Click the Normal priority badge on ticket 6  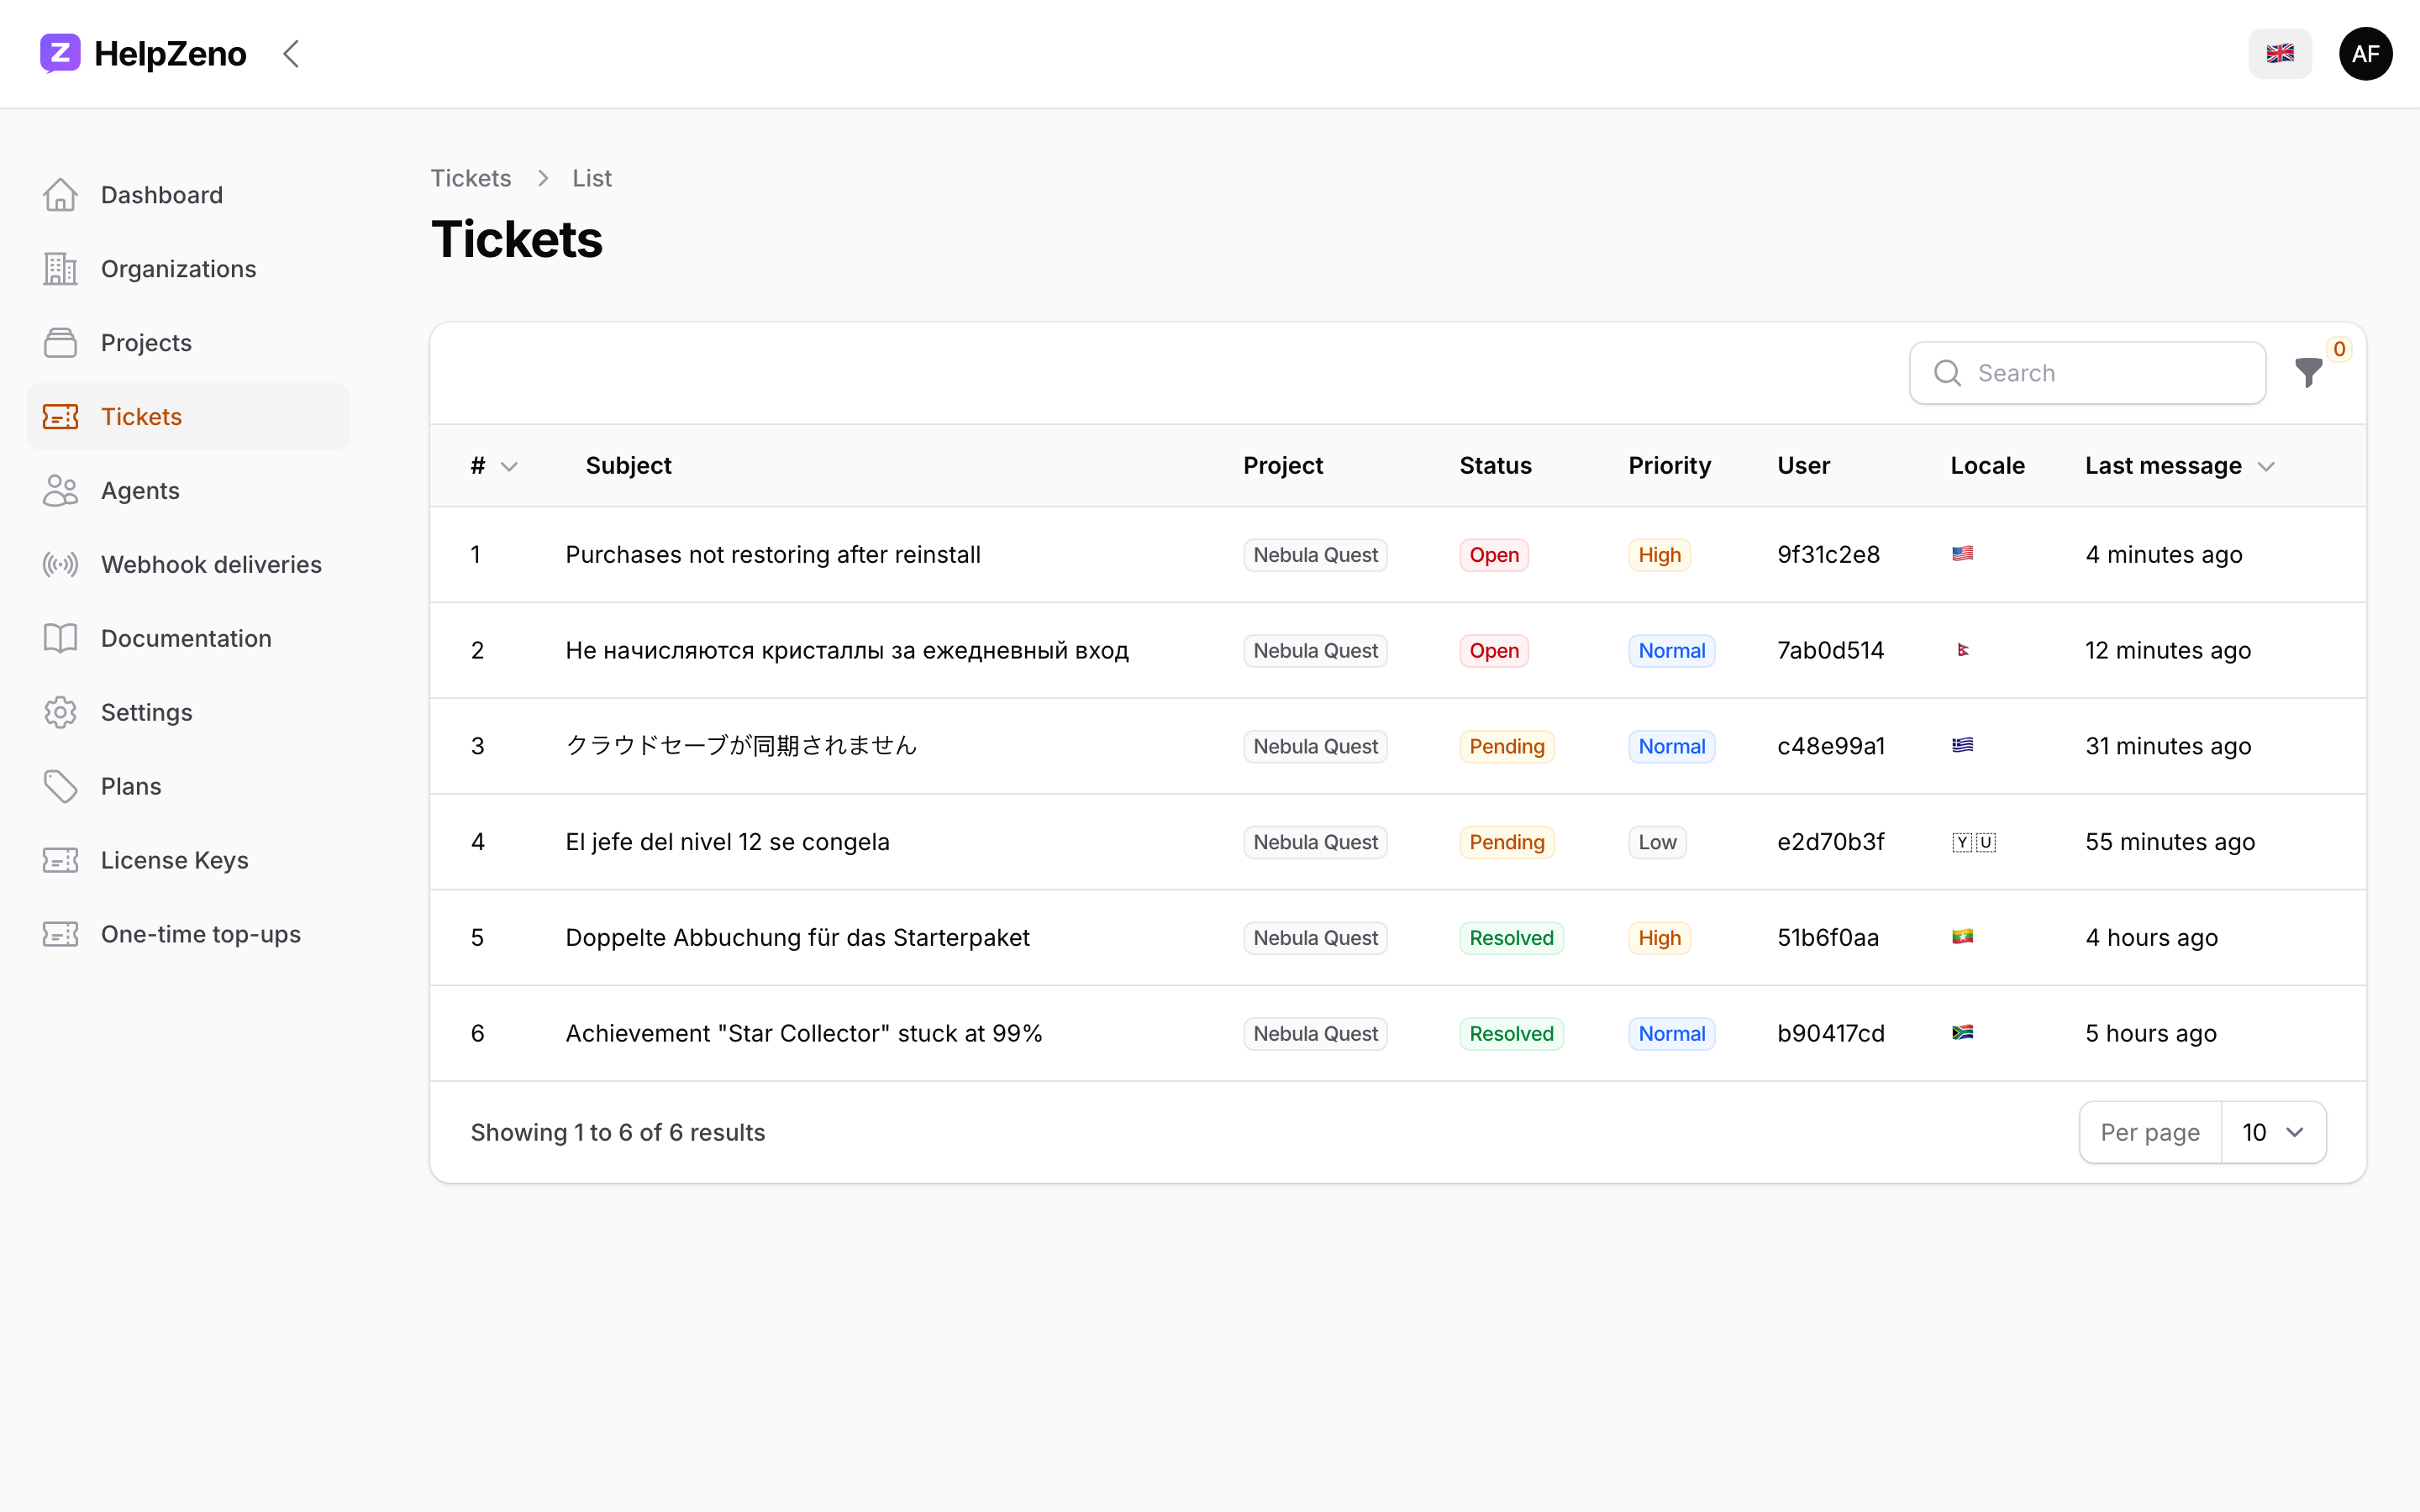pos(1671,1034)
